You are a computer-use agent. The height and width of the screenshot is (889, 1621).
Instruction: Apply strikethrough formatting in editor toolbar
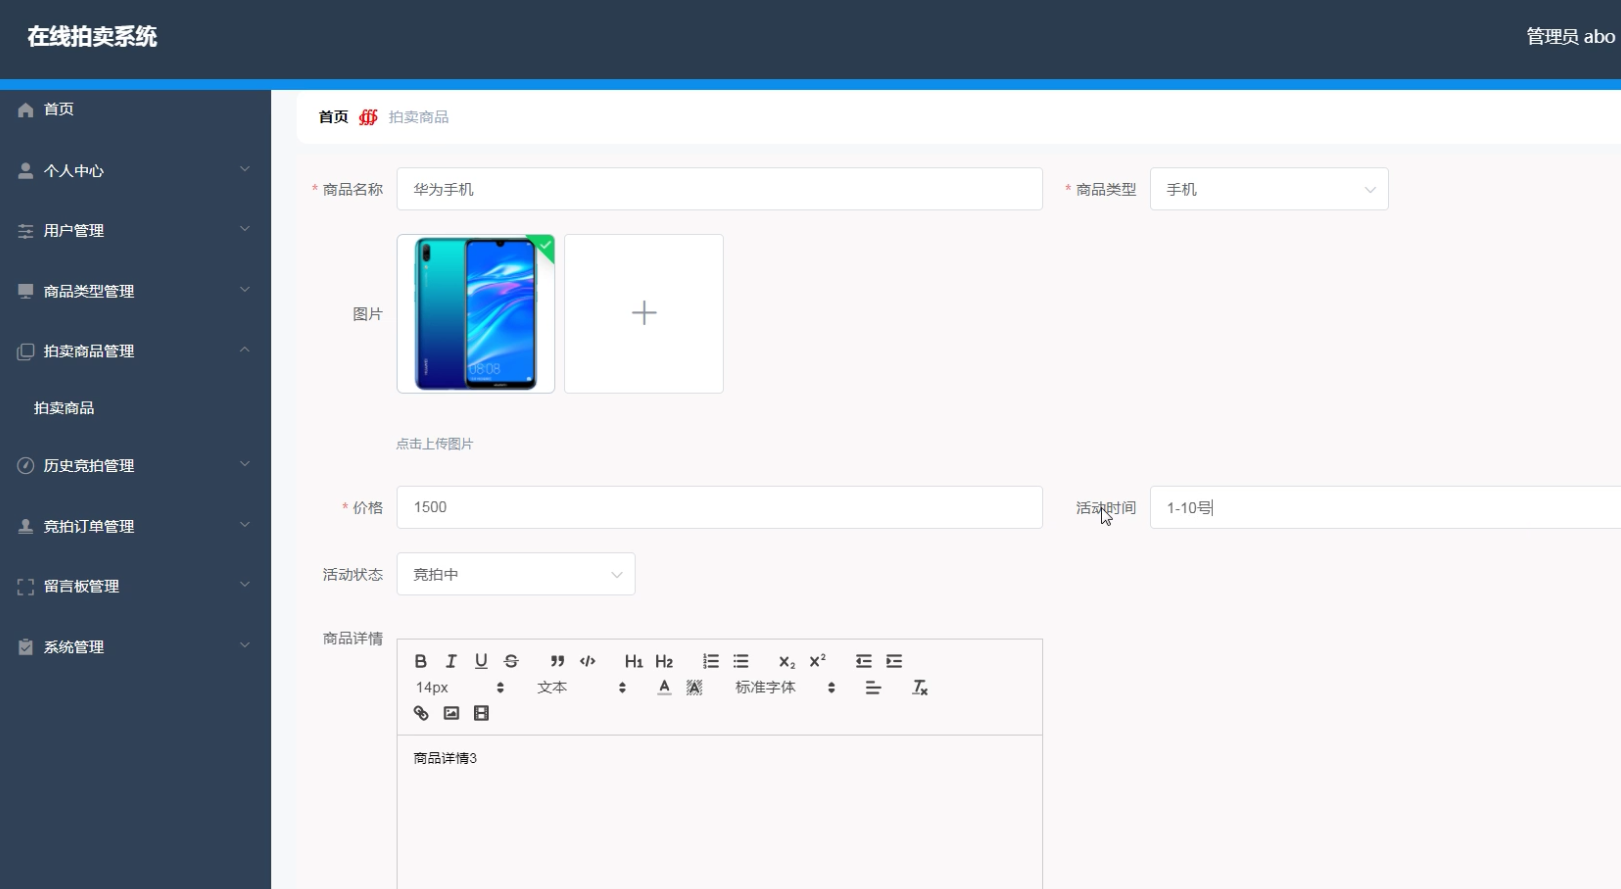(511, 661)
